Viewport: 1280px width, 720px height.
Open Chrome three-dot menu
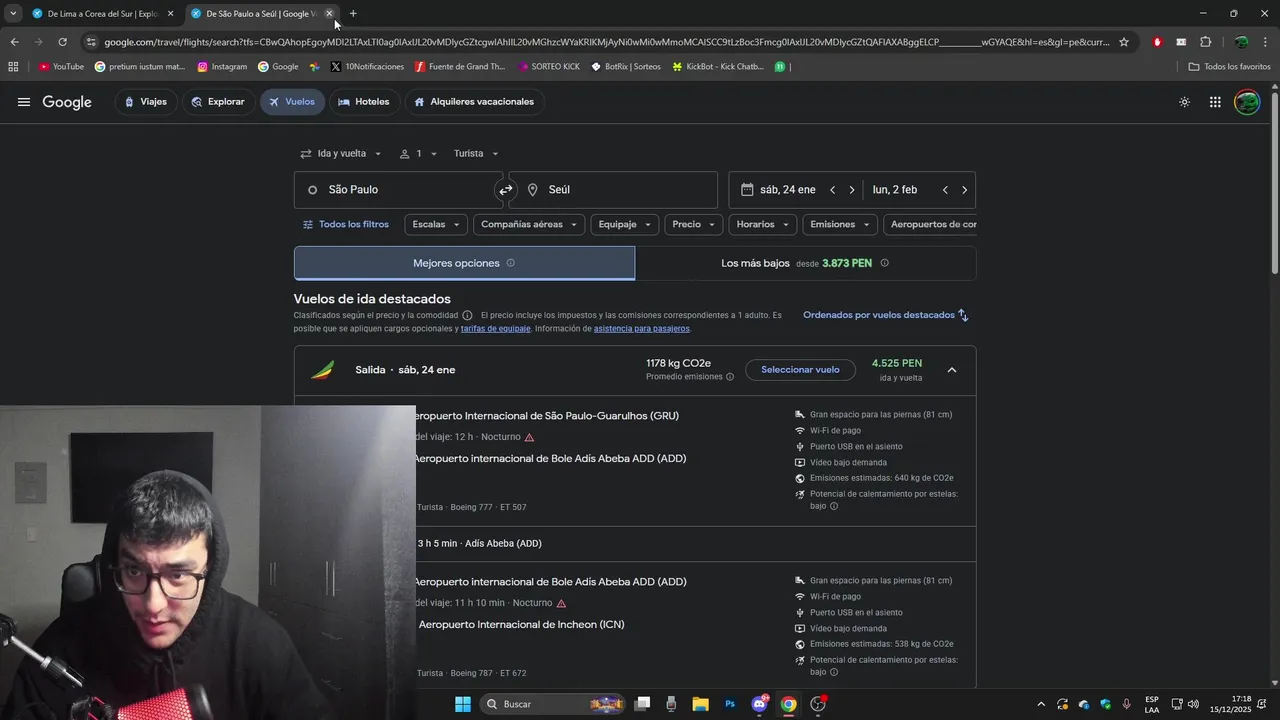coord(1266,42)
